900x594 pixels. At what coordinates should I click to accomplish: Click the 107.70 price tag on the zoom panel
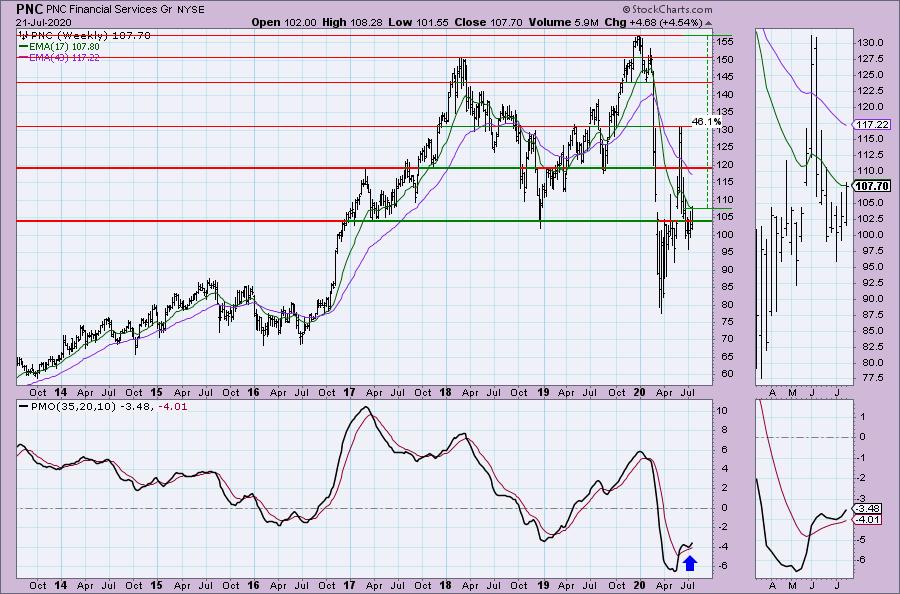872,186
